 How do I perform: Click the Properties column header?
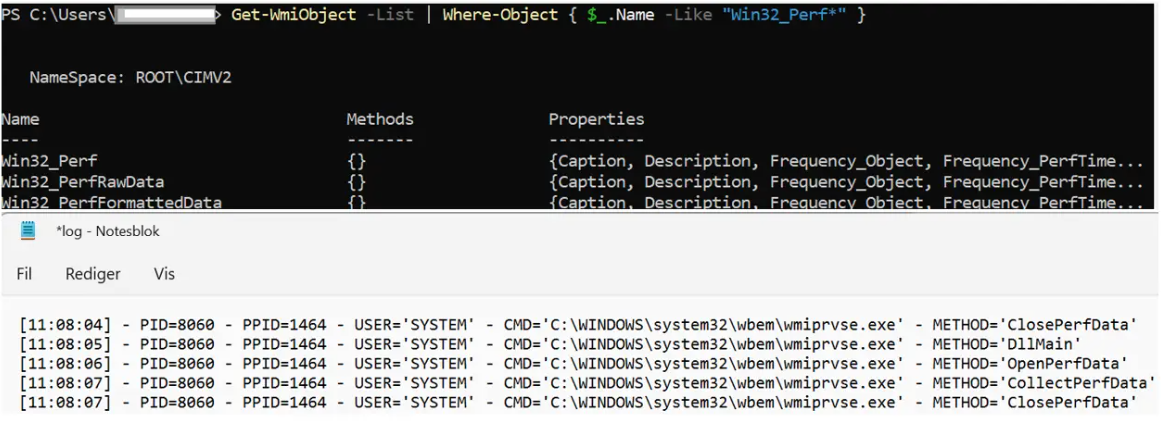596,119
